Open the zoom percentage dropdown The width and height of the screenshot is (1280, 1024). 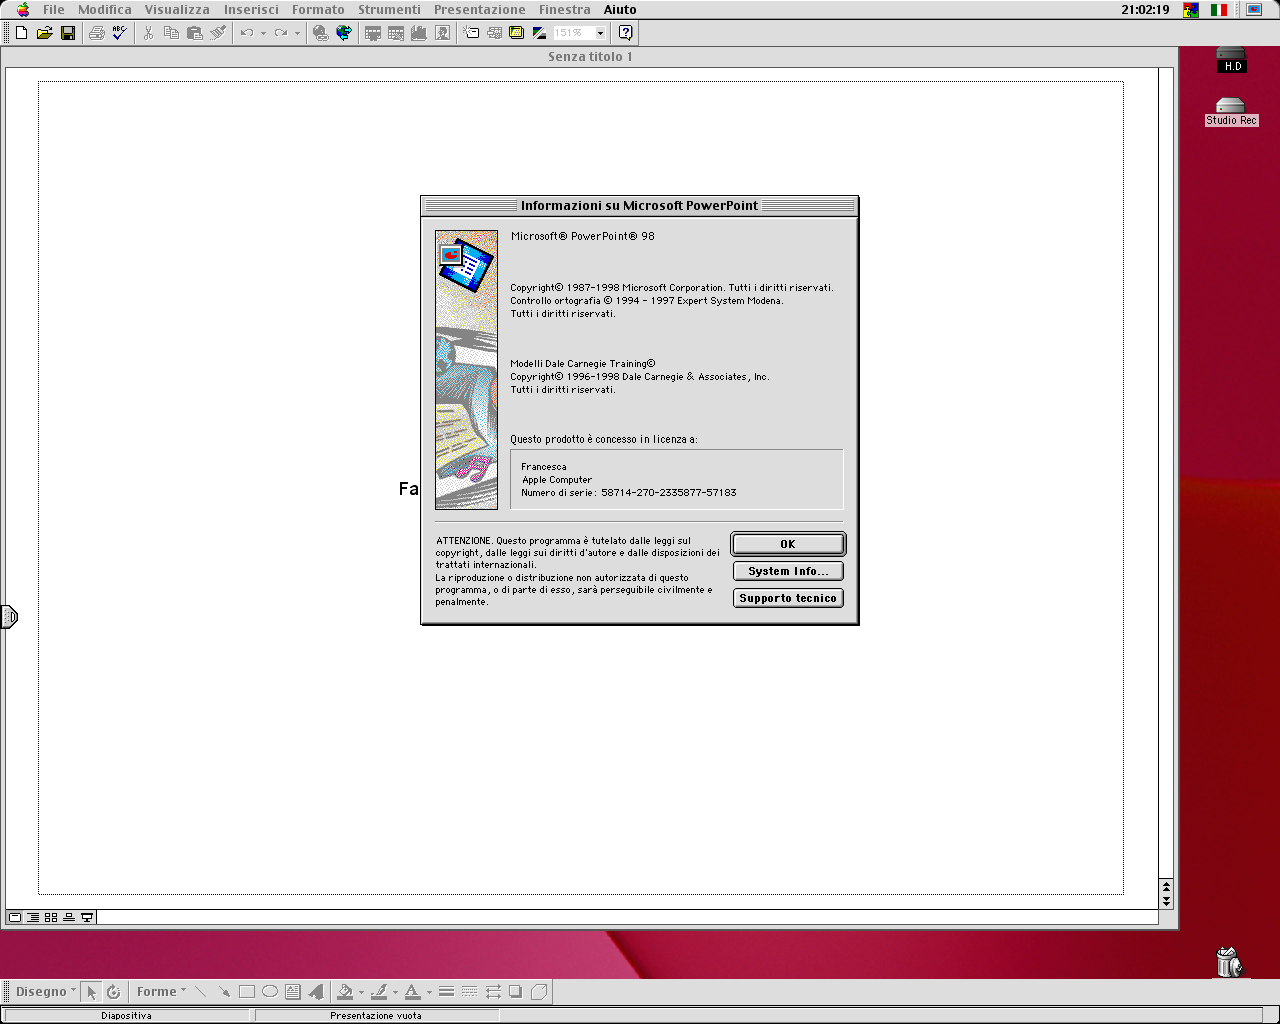coord(600,33)
